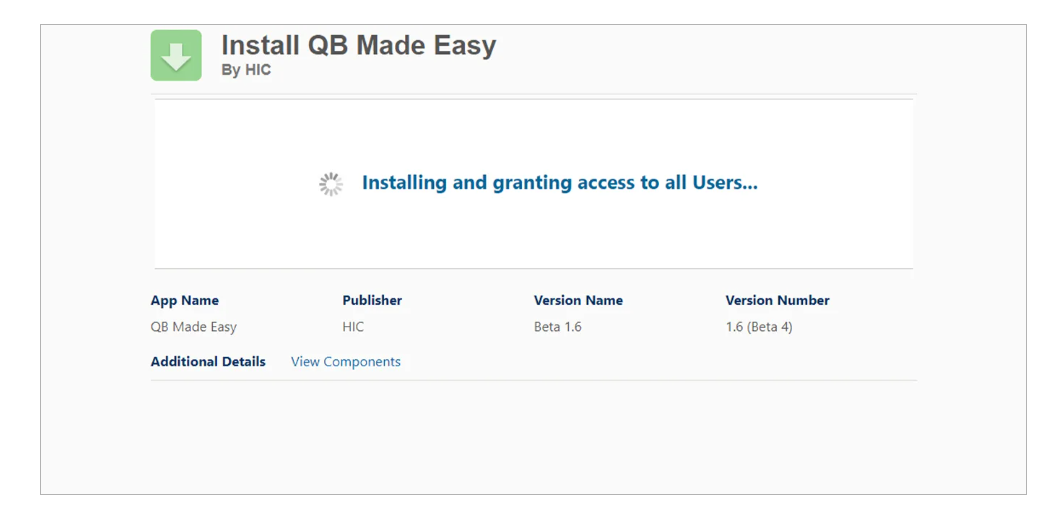This screenshot has width=1055, height=526.
Task: Click the Additional Details label
Action: coord(208,362)
